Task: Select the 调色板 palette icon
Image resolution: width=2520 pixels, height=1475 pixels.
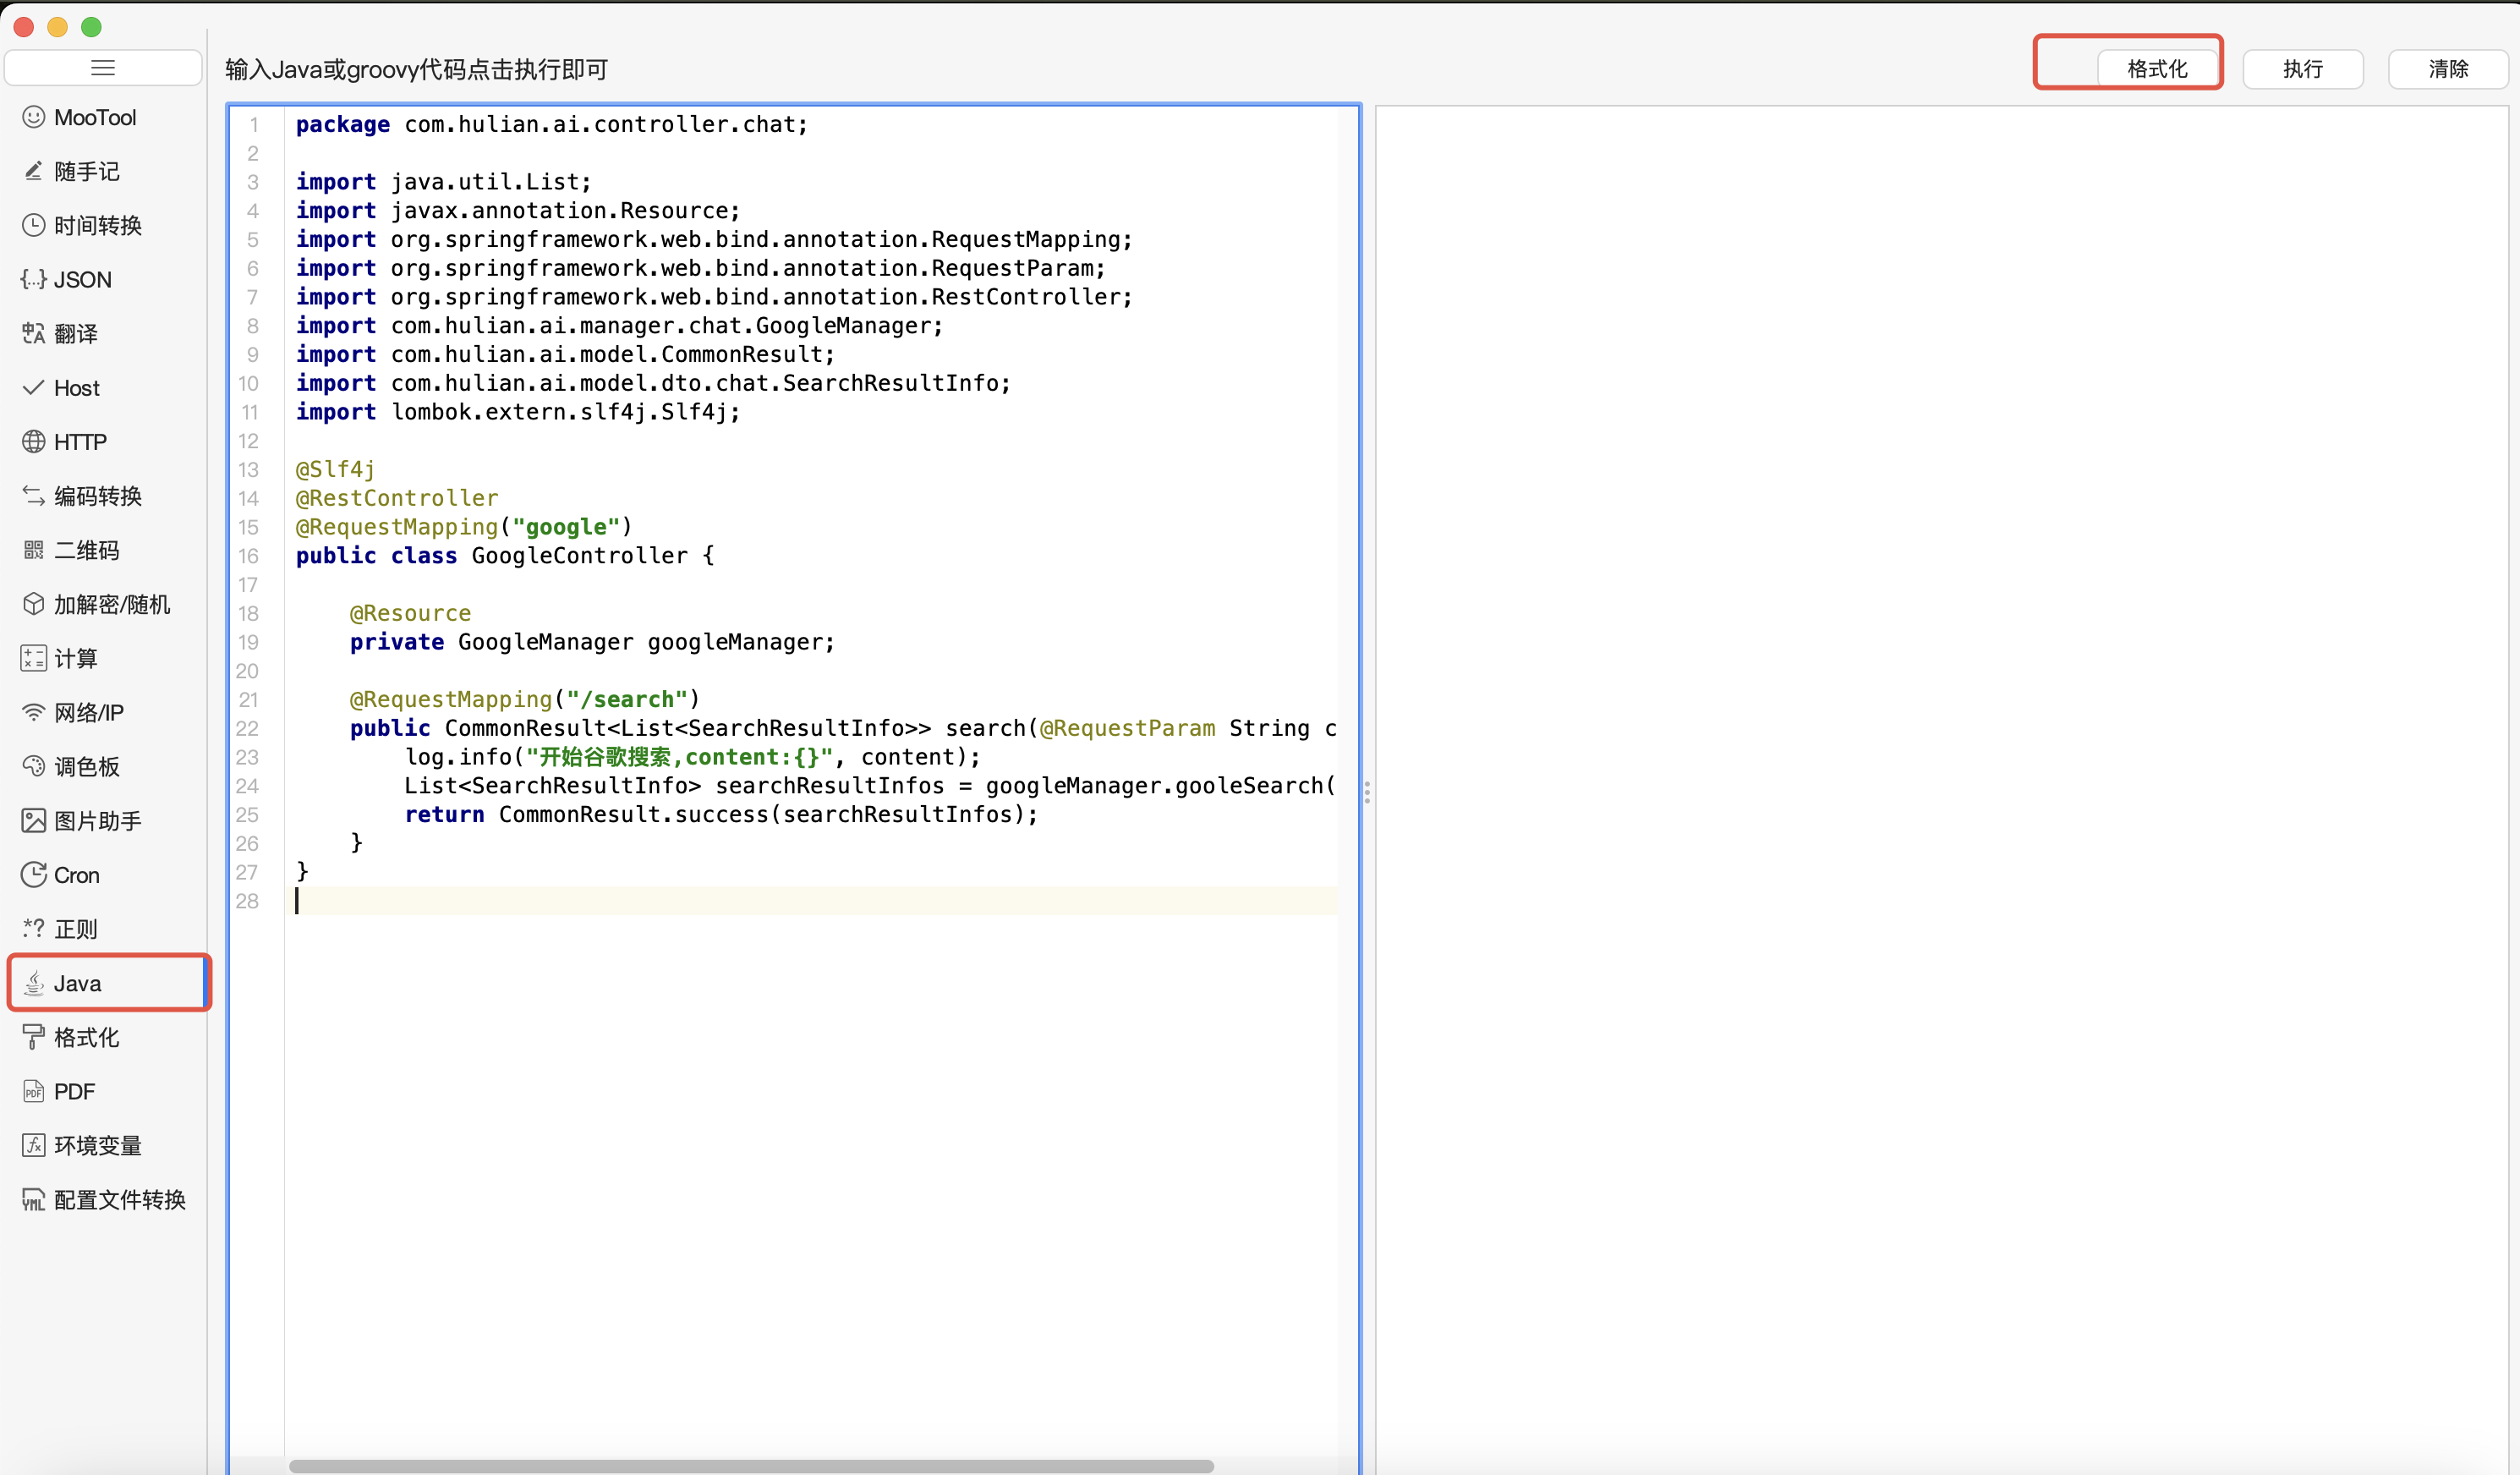Action: (x=34, y=766)
